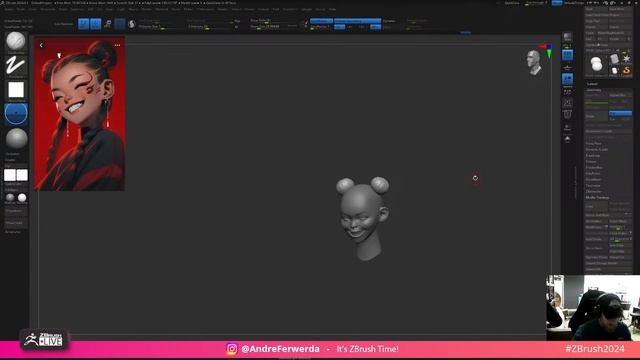Click the QuickSave button
The image size is (640, 360).
tap(512, 3)
